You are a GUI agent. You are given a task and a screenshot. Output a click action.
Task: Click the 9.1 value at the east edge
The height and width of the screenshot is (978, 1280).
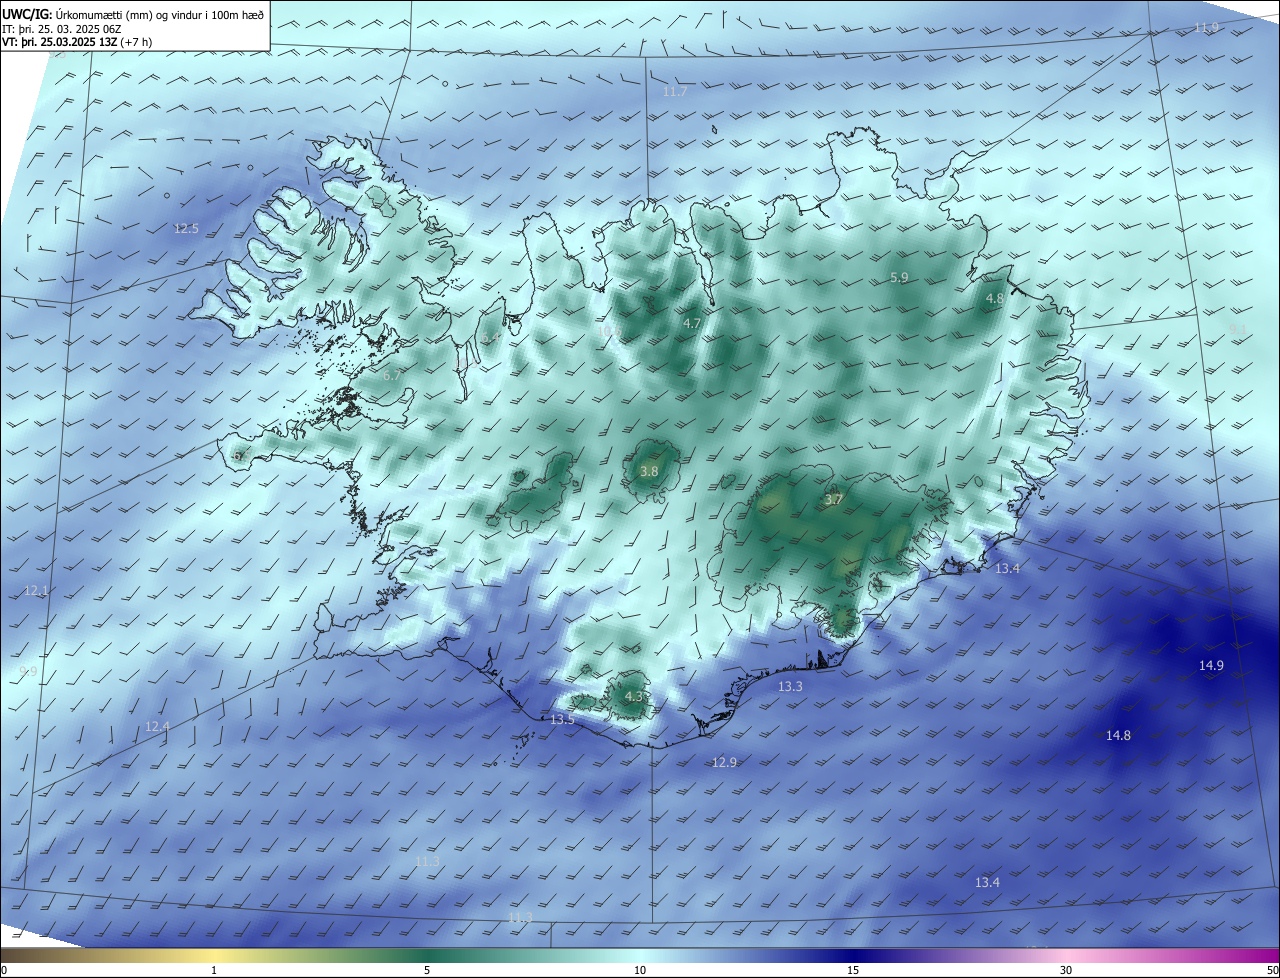pyautogui.click(x=1237, y=329)
